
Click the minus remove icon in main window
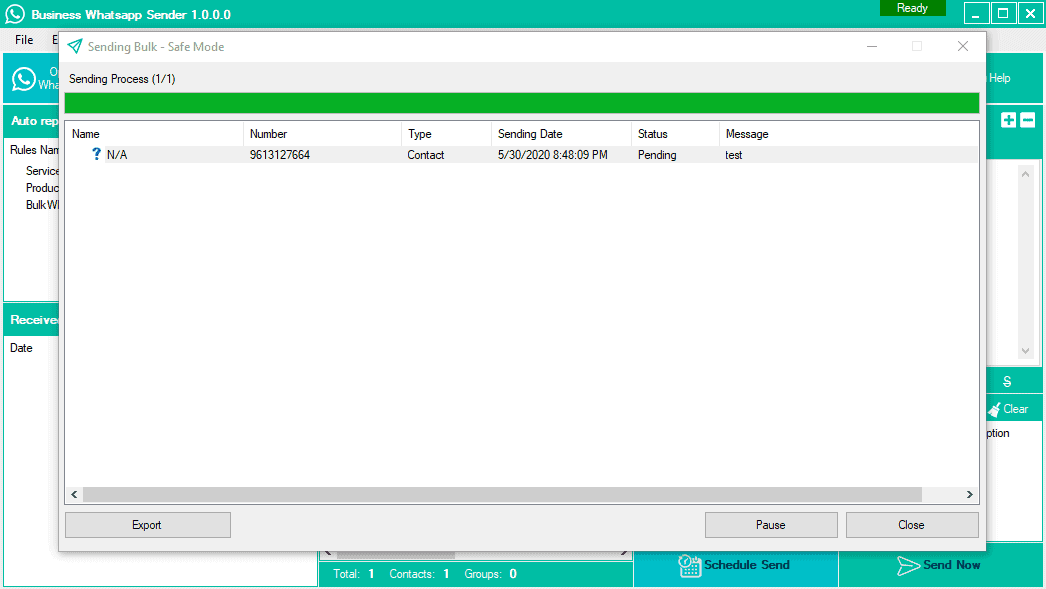tap(1027, 120)
